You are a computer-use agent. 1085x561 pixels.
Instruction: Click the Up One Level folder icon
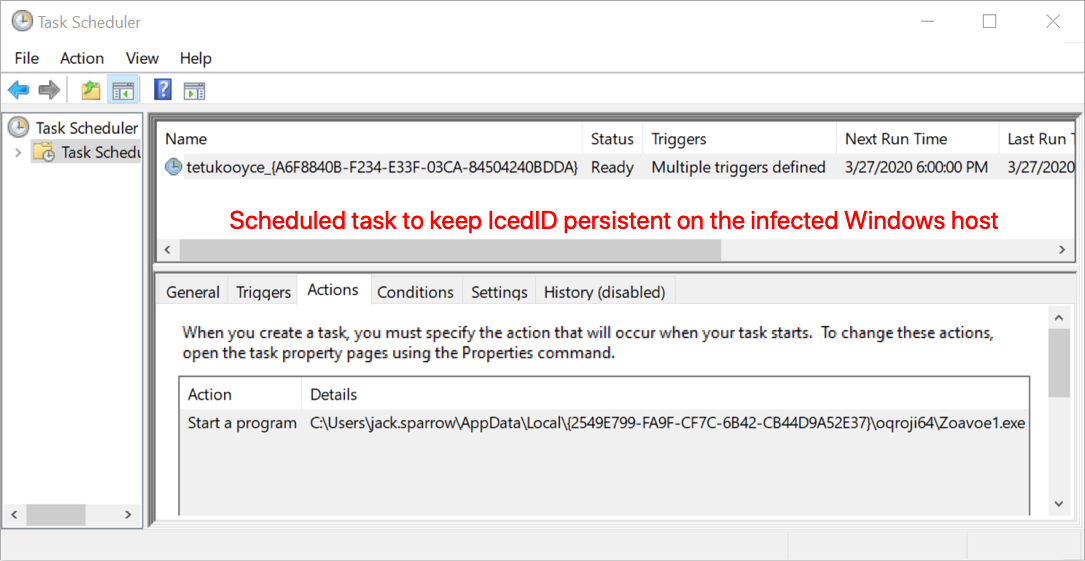91,89
